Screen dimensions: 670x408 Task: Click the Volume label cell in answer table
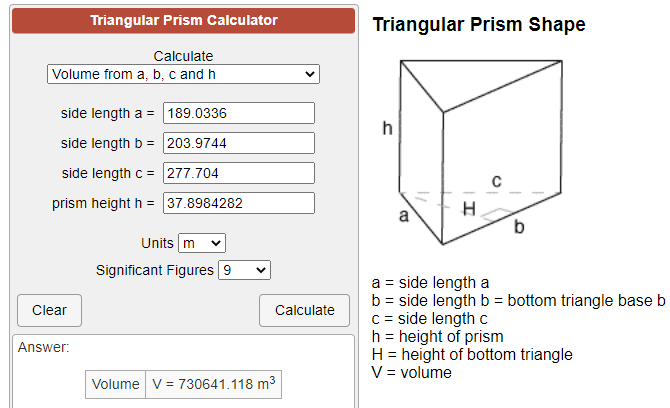coord(115,384)
